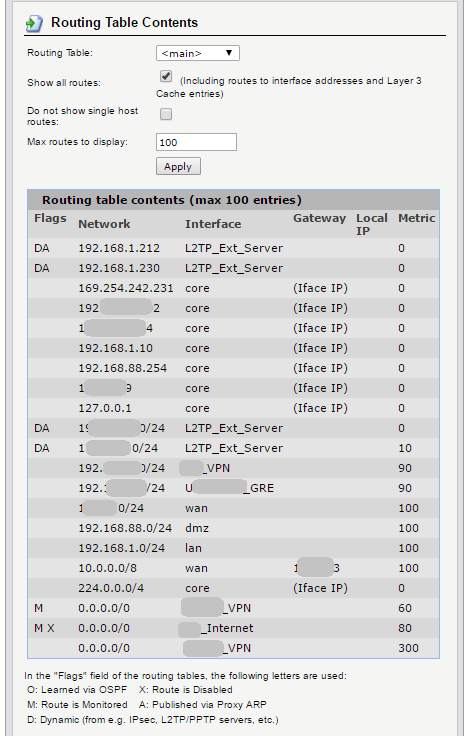Click the dmz interface cell
Viewport: 465px width, 736px height.
tap(197, 529)
